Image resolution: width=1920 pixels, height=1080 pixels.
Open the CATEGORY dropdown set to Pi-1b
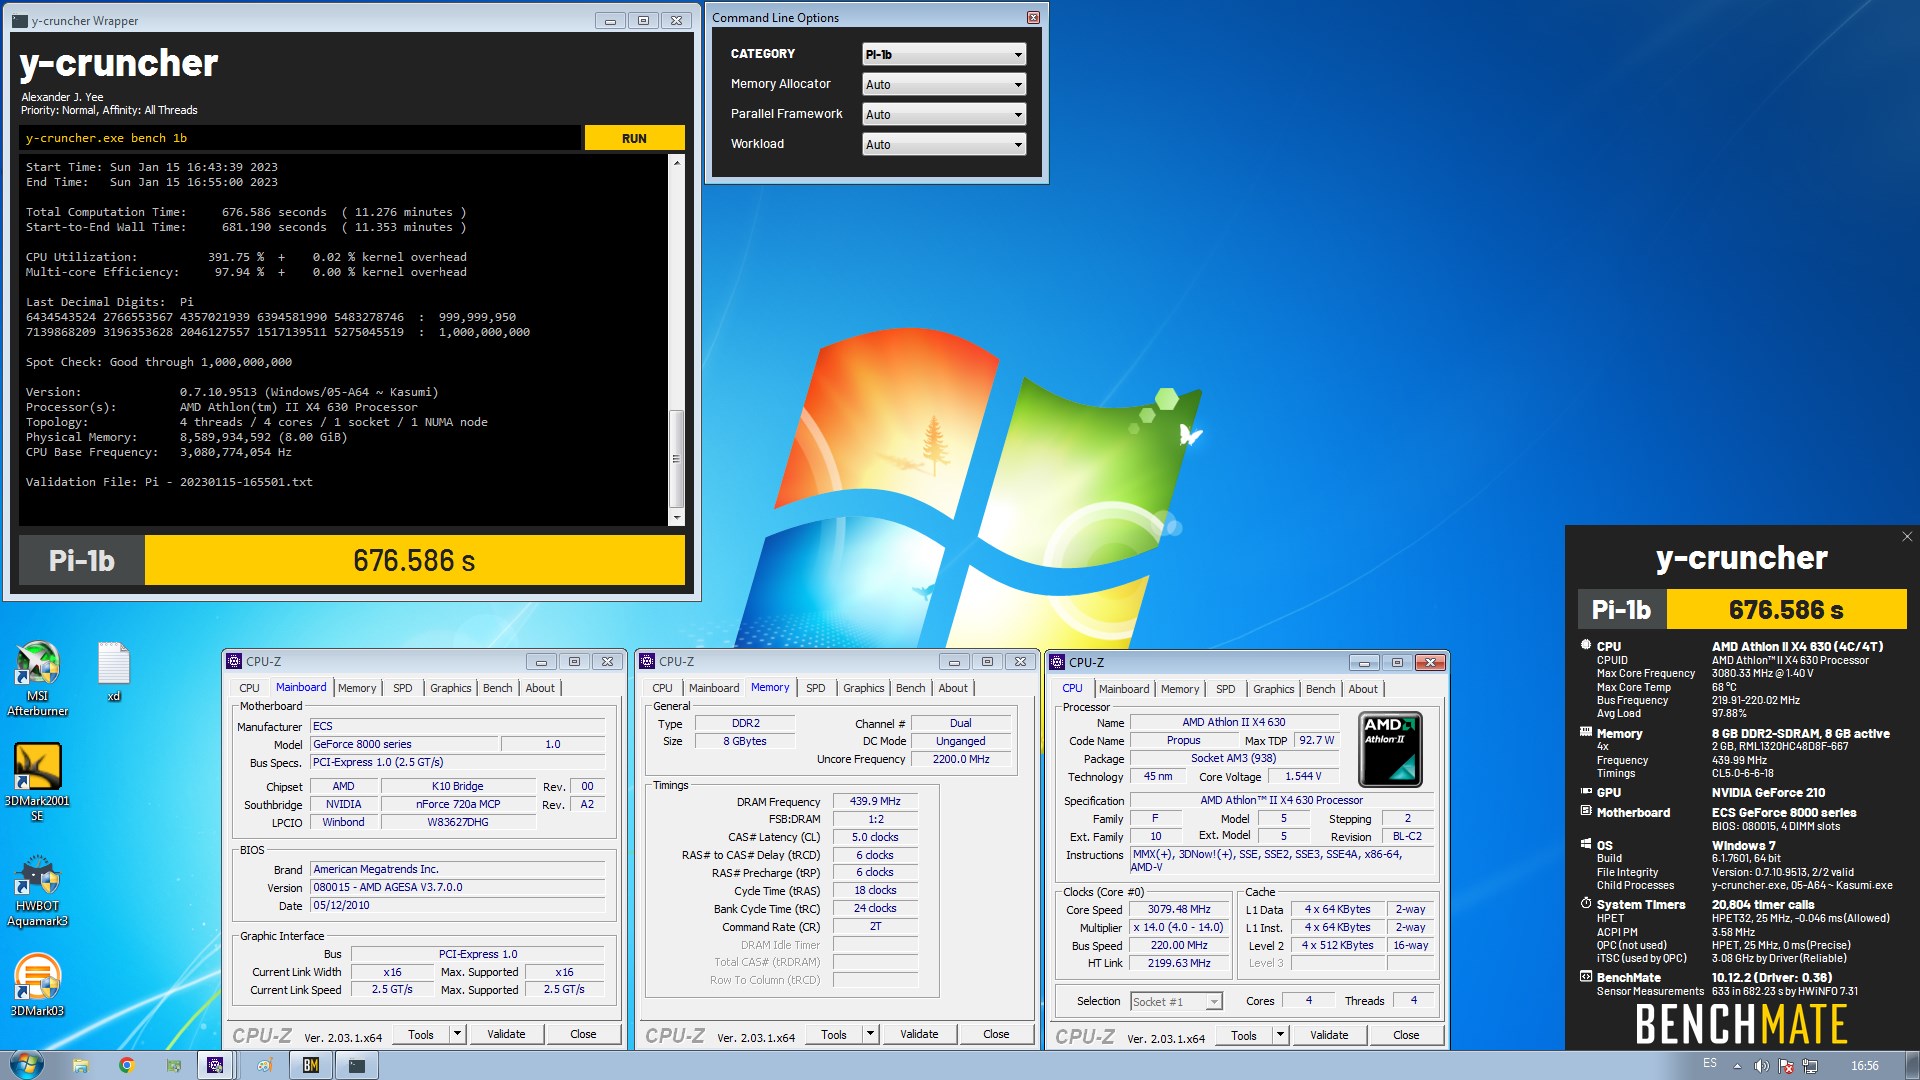pyautogui.click(x=944, y=54)
